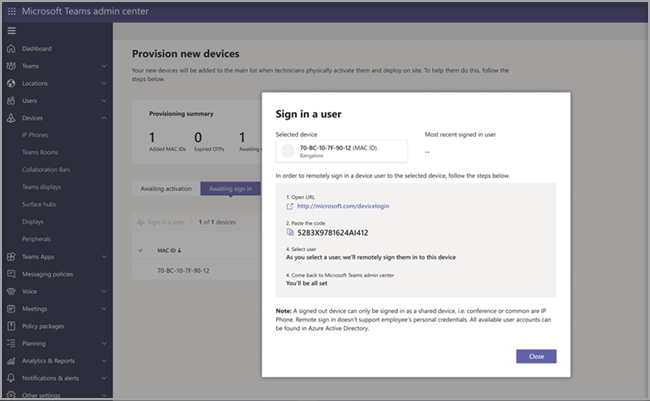Click the MAC ID sort arrow
Image resolution: width=650 pixels, height=401 pixels.
[x=179, y=250]
